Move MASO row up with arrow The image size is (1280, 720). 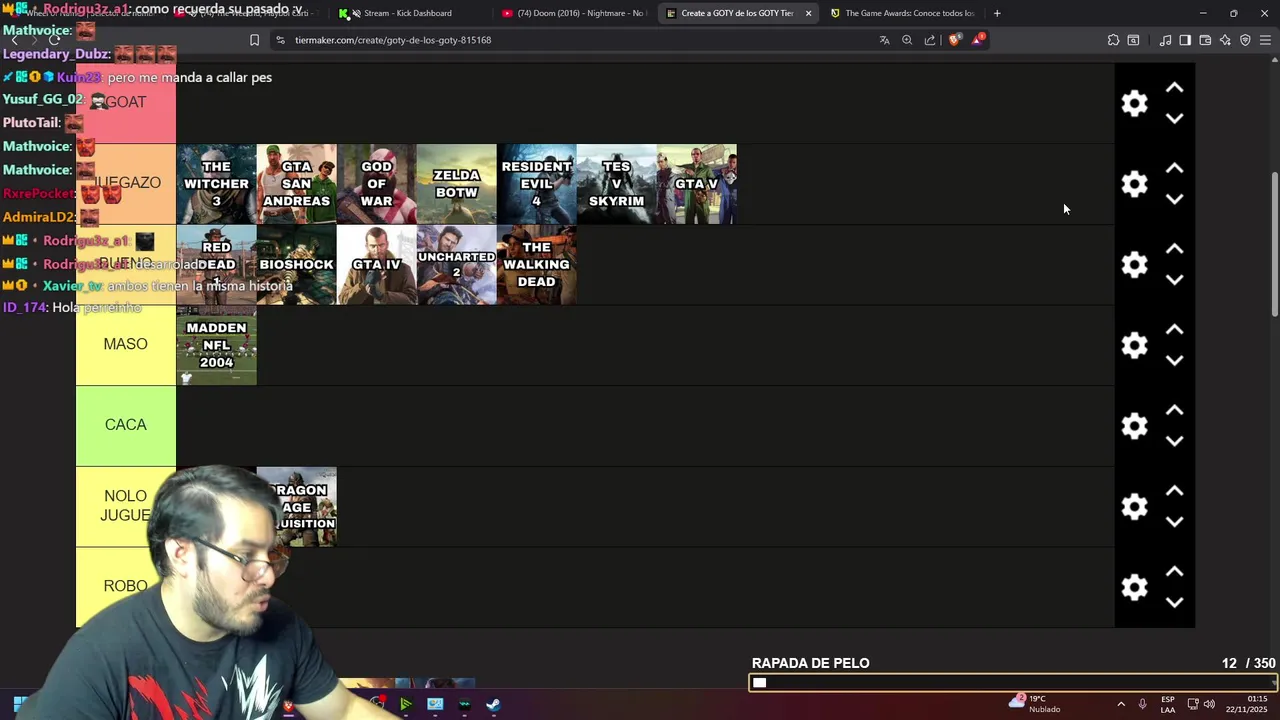tap(1175, 330)
